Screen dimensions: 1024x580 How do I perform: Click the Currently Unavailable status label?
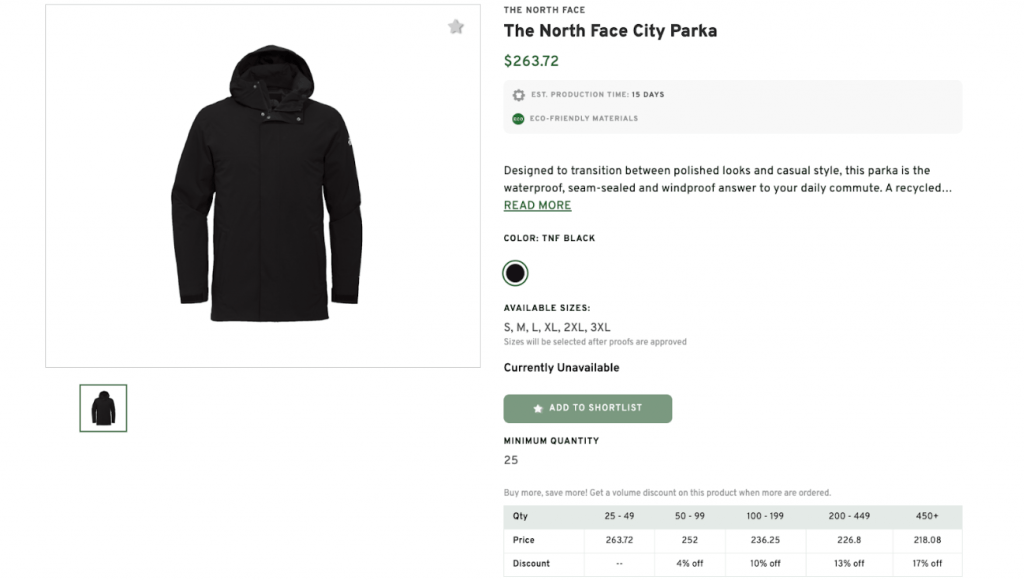(561, 367)
